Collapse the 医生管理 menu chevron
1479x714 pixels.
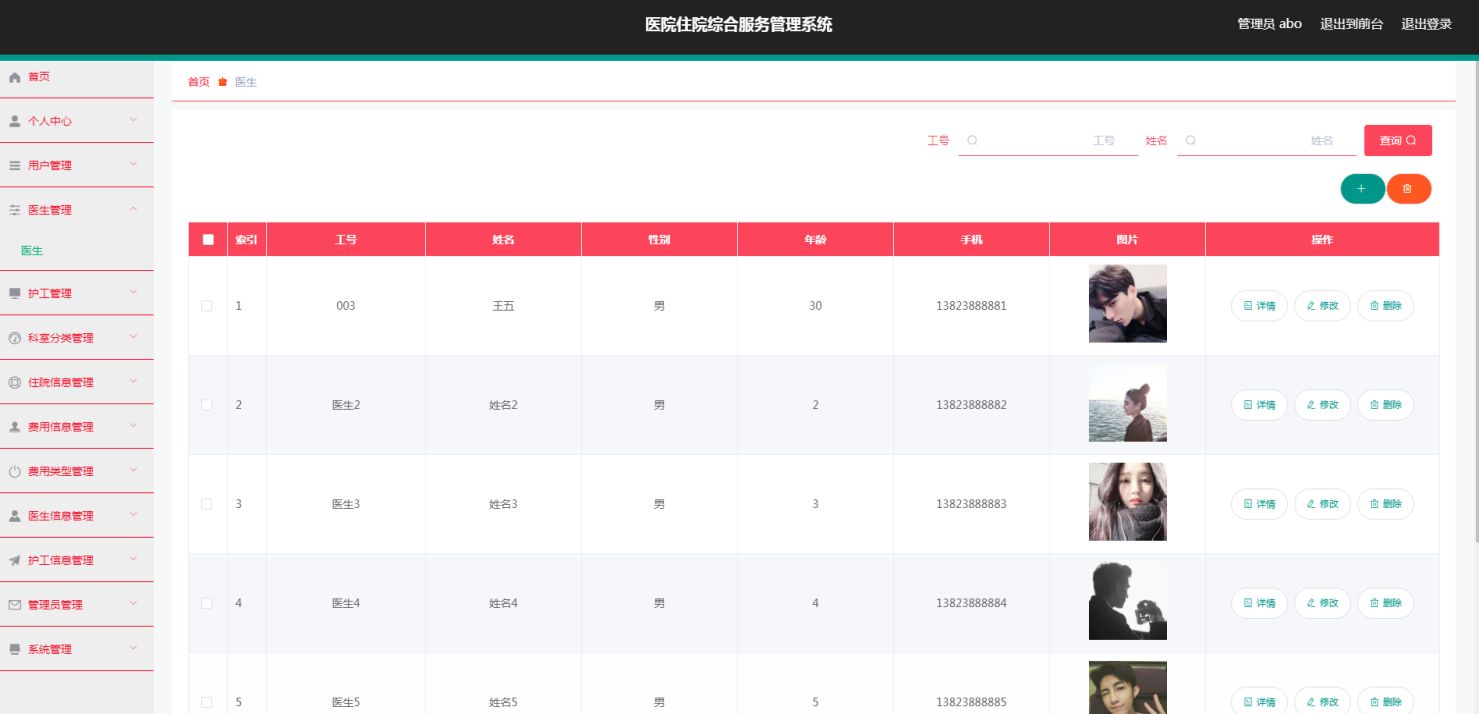point(134,209)
